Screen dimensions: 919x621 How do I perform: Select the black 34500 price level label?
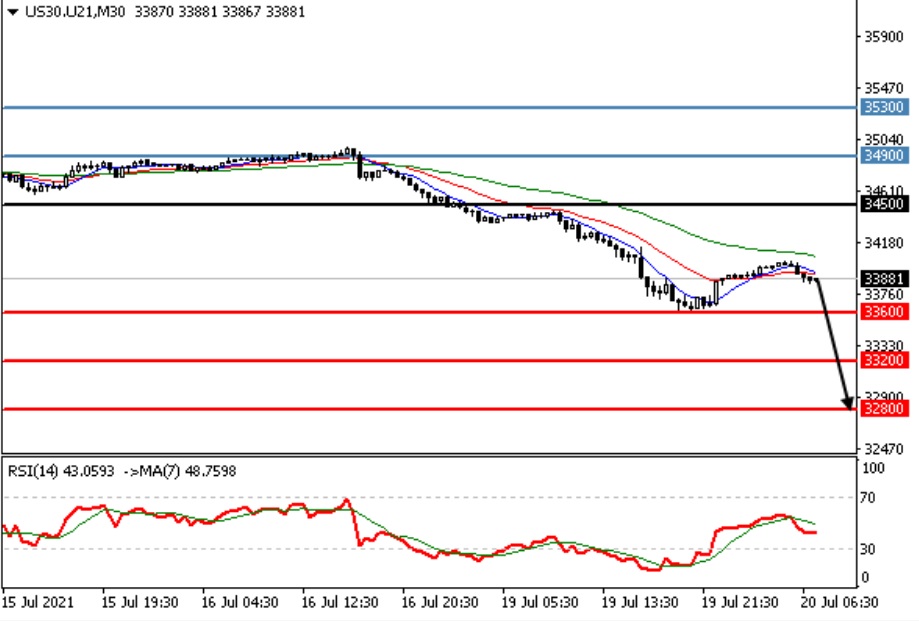884,204
